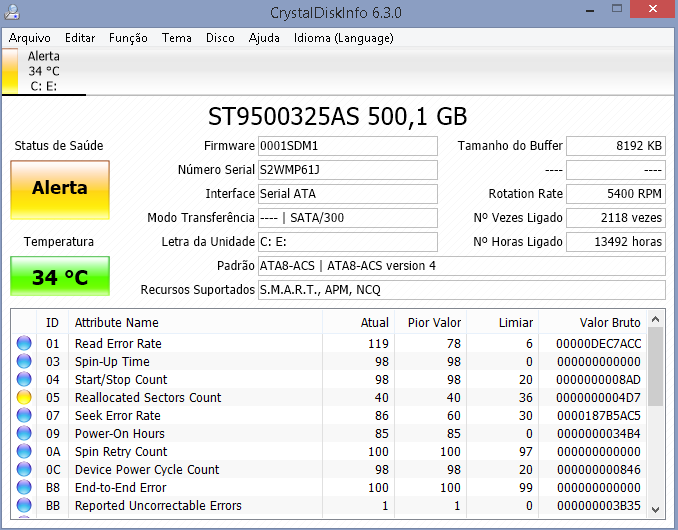This screenshot has width=678, height=530.
Task: Click the disk title ST9500325AS 500,1 GB
Action: pyautogui.click(x=338, y=116)
